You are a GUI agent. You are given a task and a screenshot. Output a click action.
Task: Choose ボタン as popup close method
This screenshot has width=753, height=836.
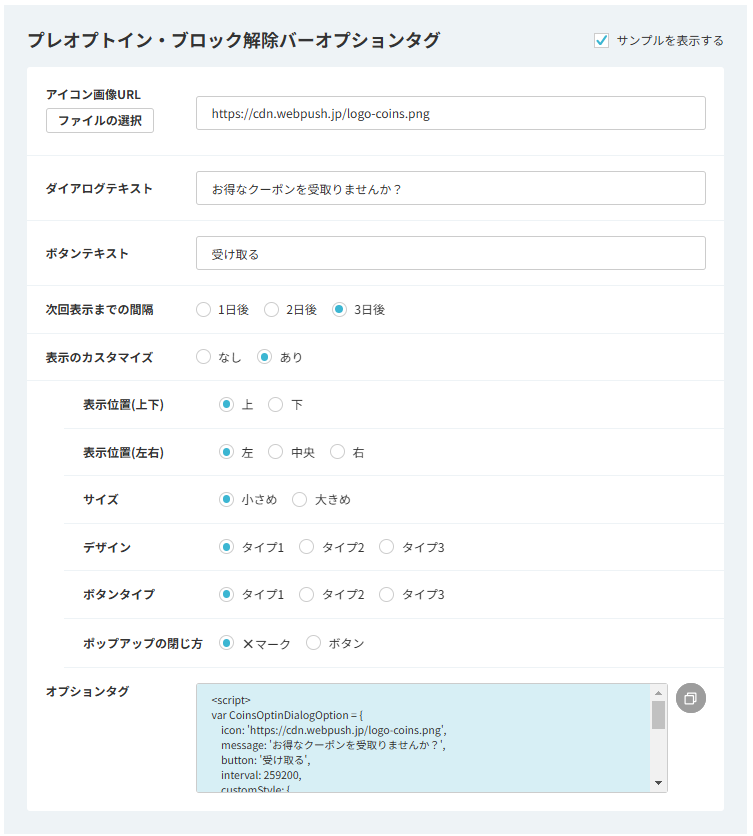(313, 643)
